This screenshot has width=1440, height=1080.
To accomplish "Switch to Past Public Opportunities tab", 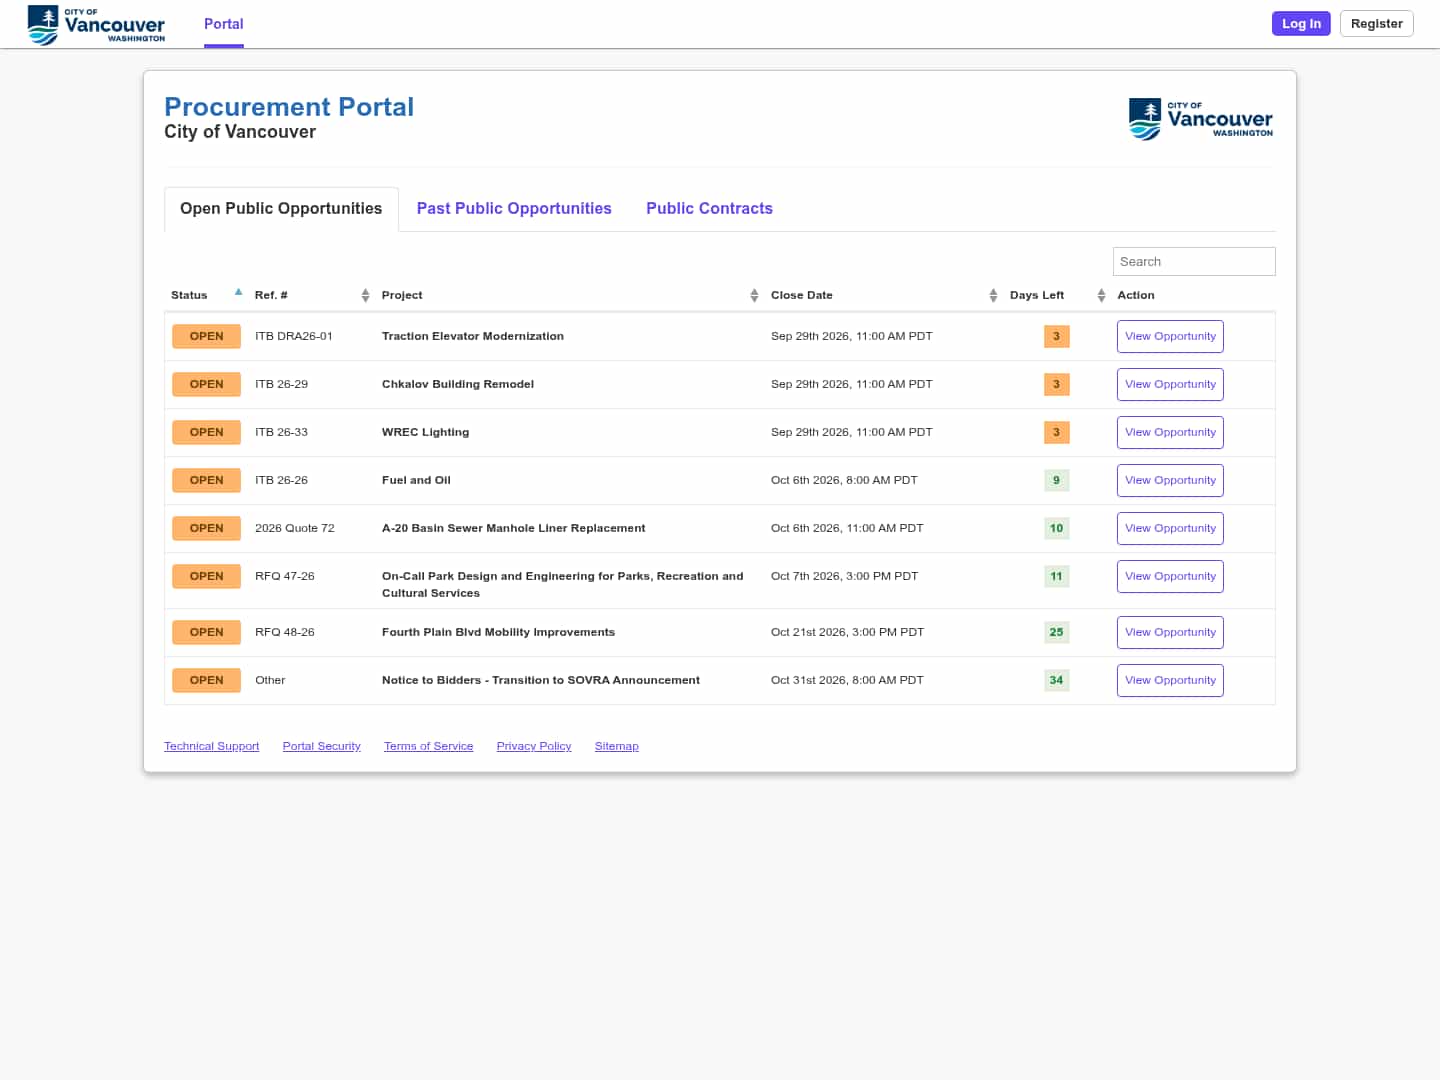I will click(x=514, y=209).
